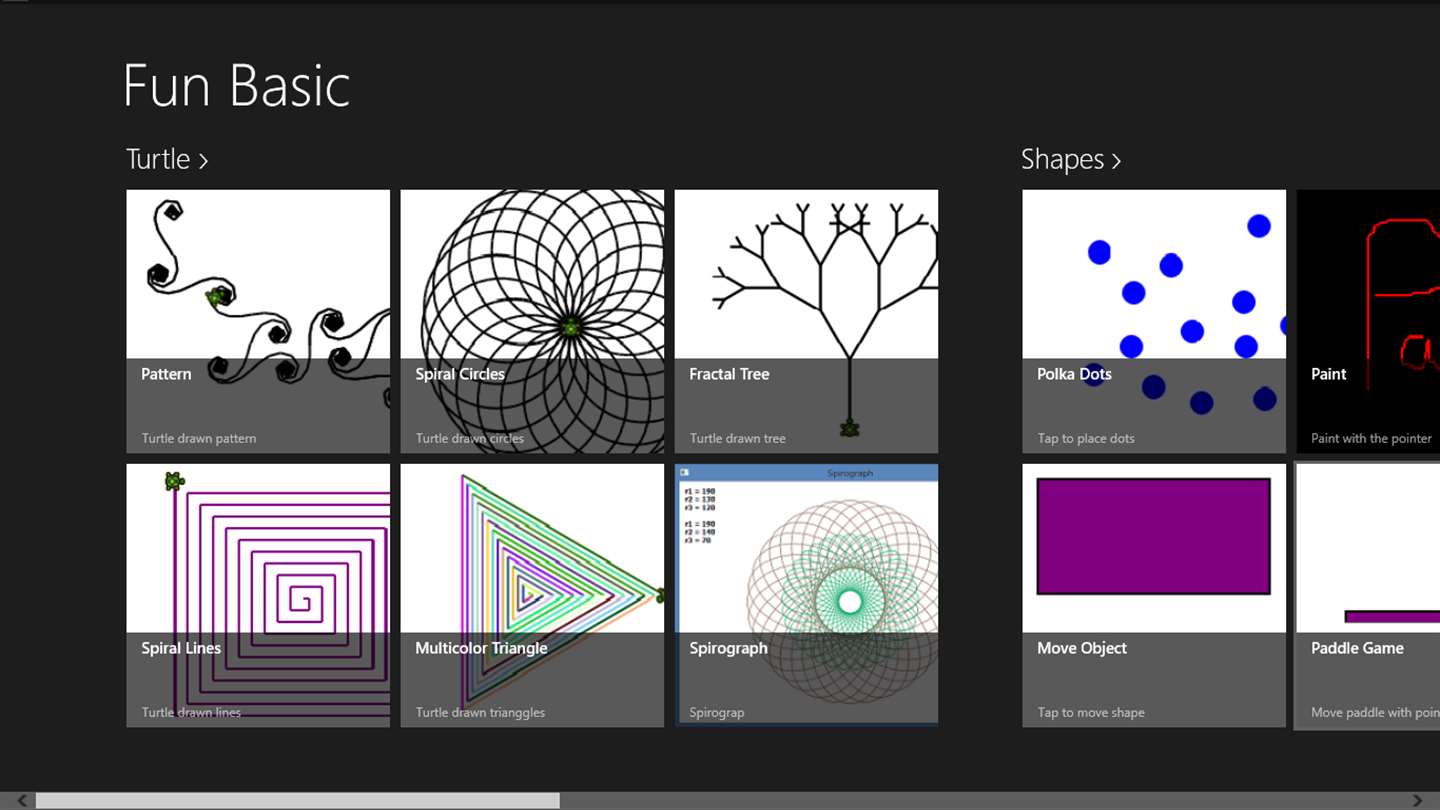Image resolution: width=1440 pixels, height=810 pixels.
Task: Click the chevron next to Turtle
Action: (x=203, y=160)
